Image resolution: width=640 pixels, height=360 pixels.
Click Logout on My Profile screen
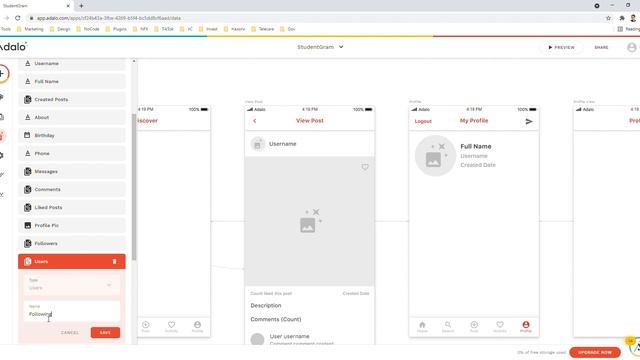click(x=423, y=121)
